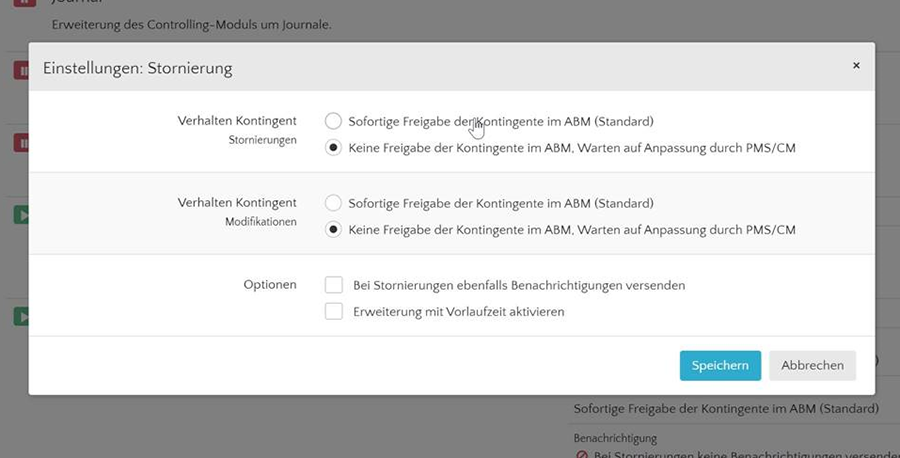This screenshot has width=900, height=458.
Task: Click background text 'Sofortige Freigabe' below the dialog
Action: [726, 408]
